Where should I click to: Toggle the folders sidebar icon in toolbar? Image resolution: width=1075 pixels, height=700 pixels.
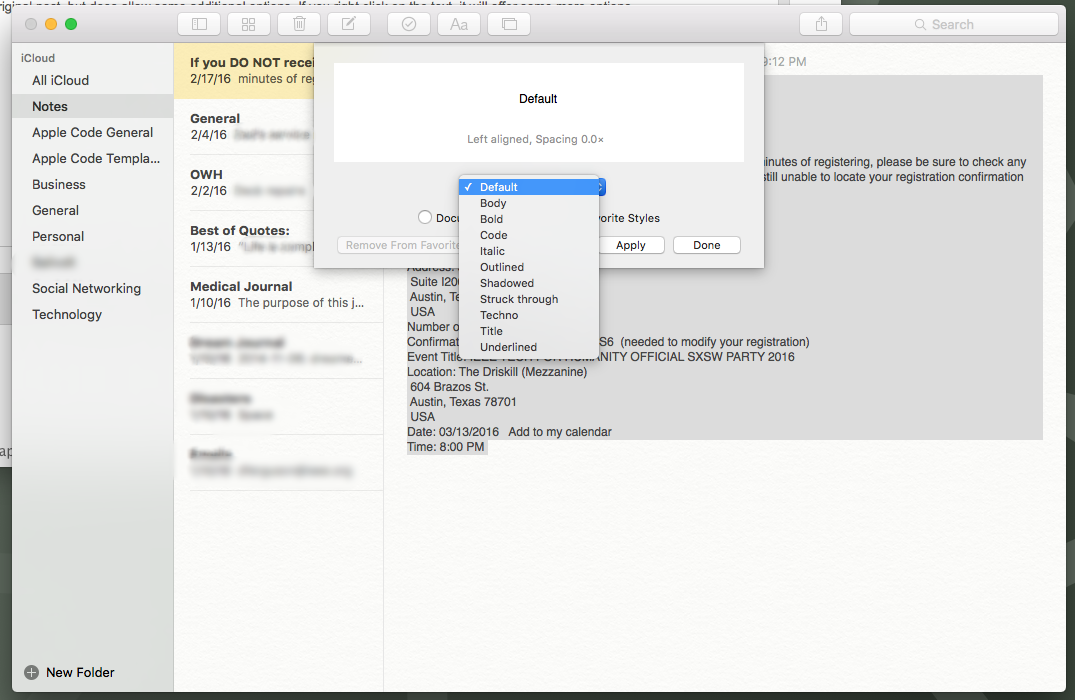[199, 24]
